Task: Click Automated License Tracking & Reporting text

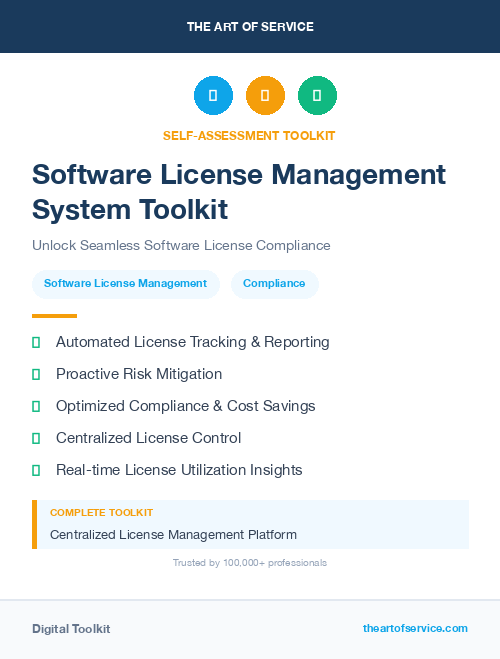Action: coord(192,343)
